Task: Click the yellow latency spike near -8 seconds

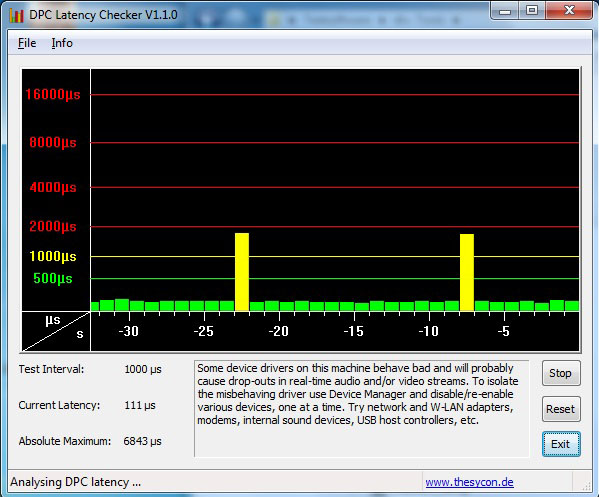Action: coord(467,272)
